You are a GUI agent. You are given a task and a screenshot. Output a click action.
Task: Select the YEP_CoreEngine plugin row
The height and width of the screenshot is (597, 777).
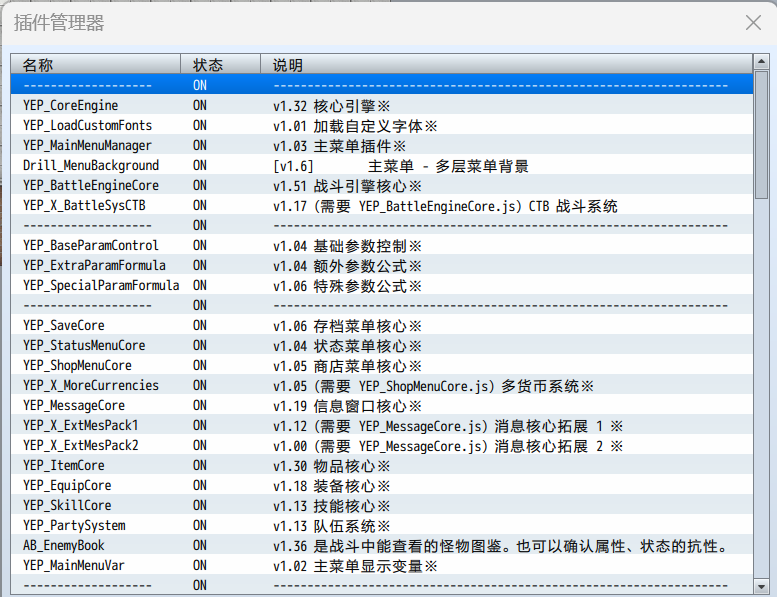(x=382, y=105)
